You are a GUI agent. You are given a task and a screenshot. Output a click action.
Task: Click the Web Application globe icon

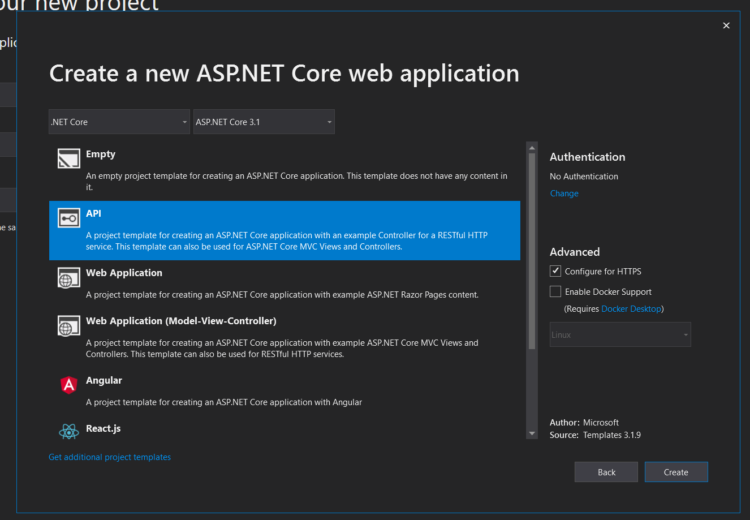tap(69, 278)
